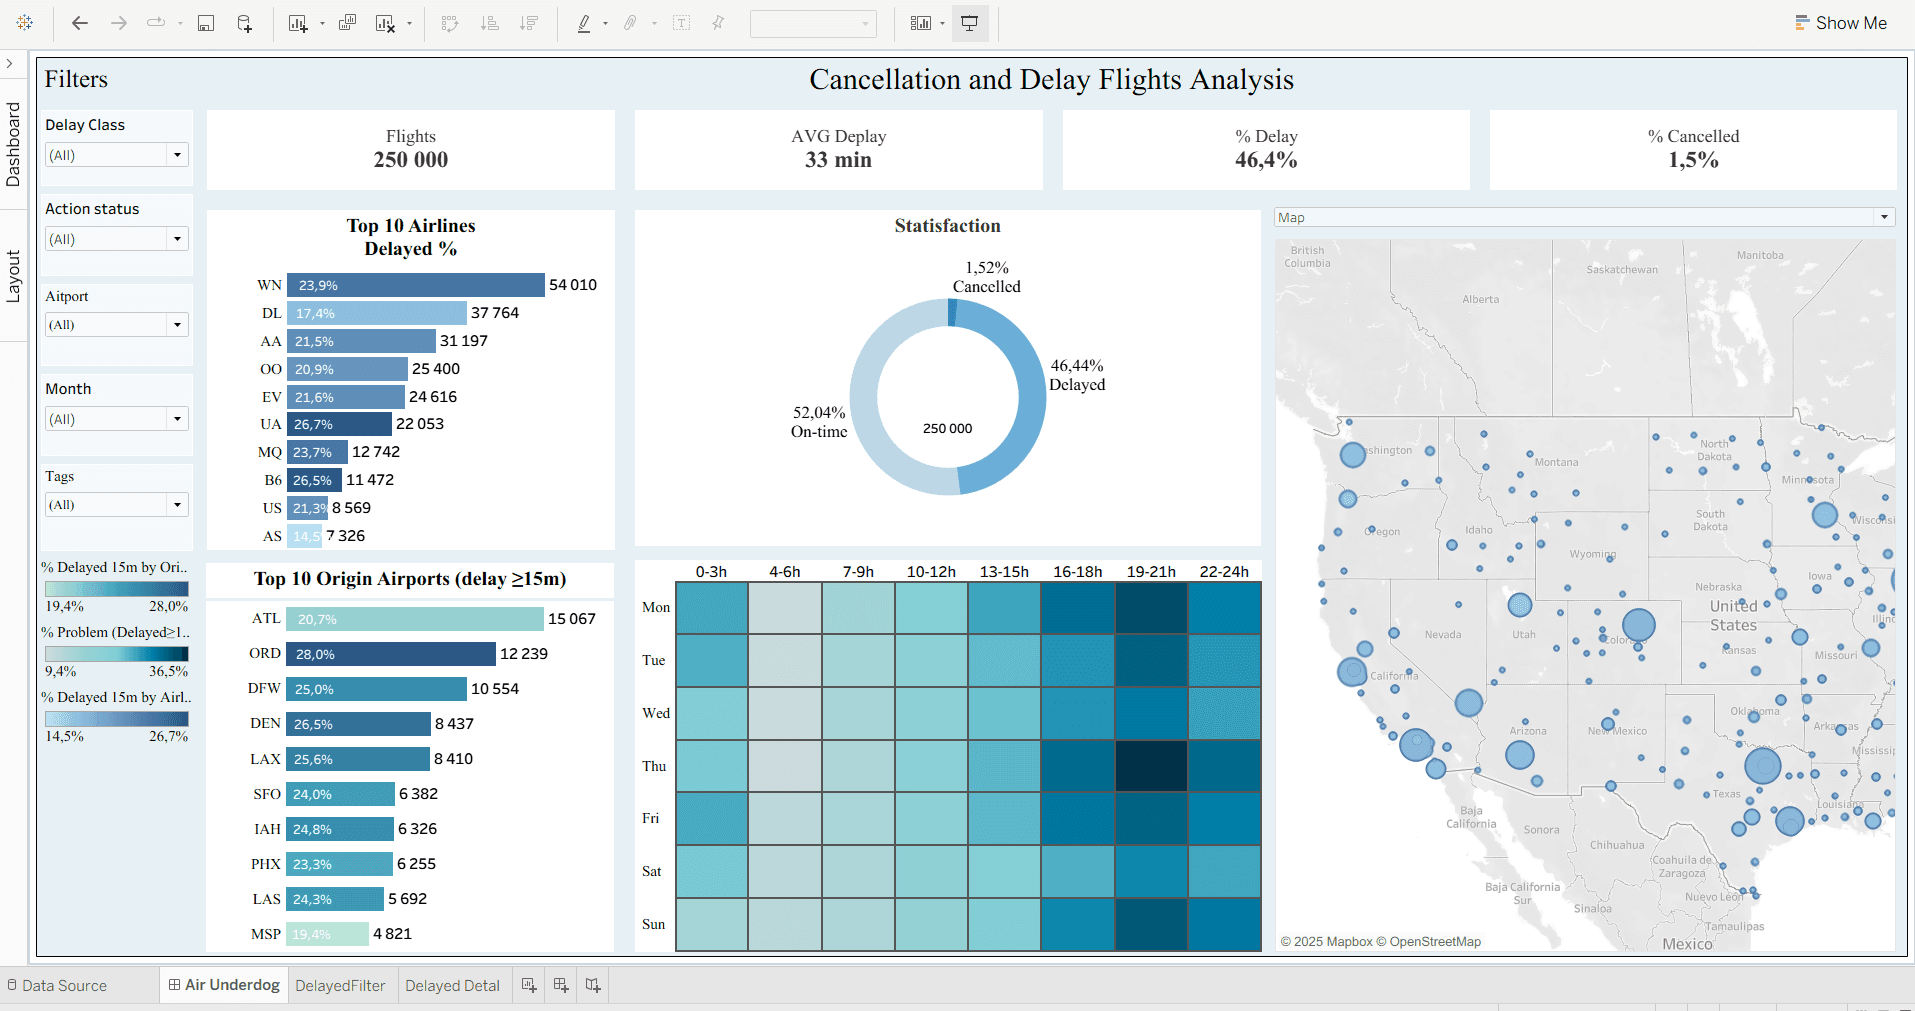
Task: Select the Presentation Mode icon in the toolbar
Action: (x=968, y=22)
